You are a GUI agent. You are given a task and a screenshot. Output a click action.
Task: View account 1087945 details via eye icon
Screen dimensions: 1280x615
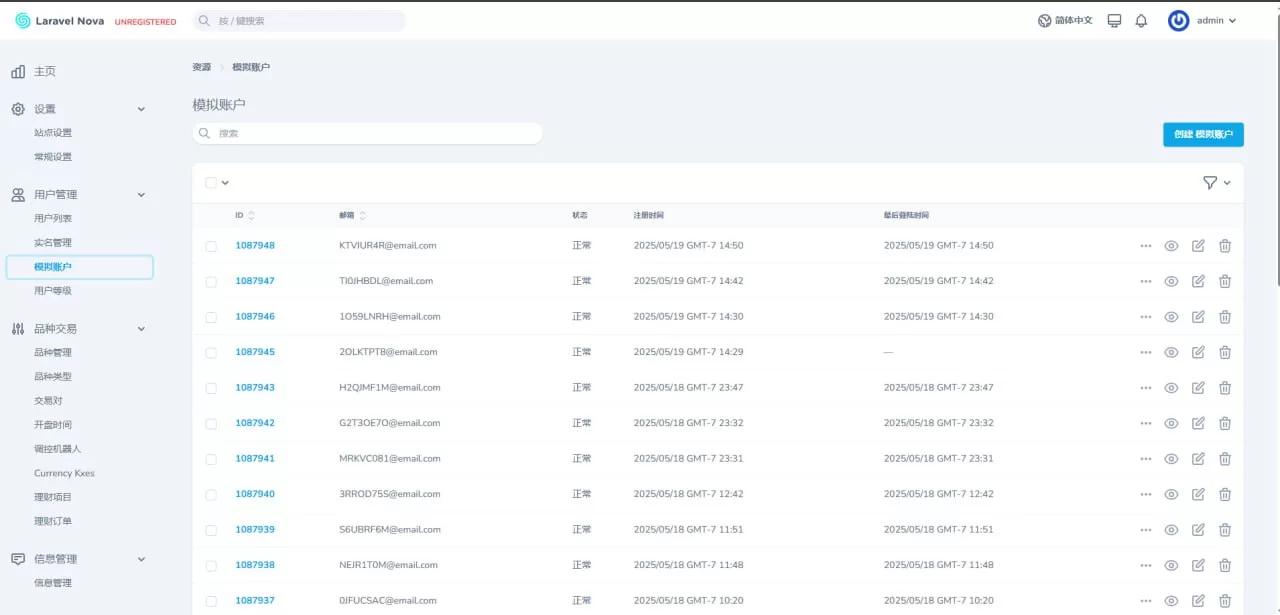(1171, 353)
